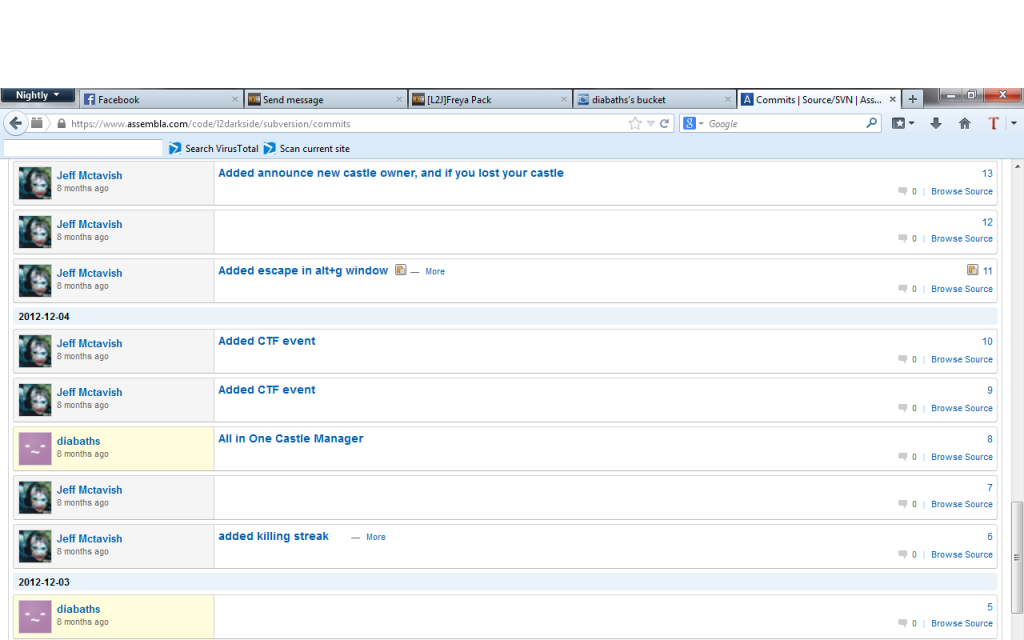Open a new tab with plus button
Viewport: 1024px width, 640px height.
click(x=912, y=99)
